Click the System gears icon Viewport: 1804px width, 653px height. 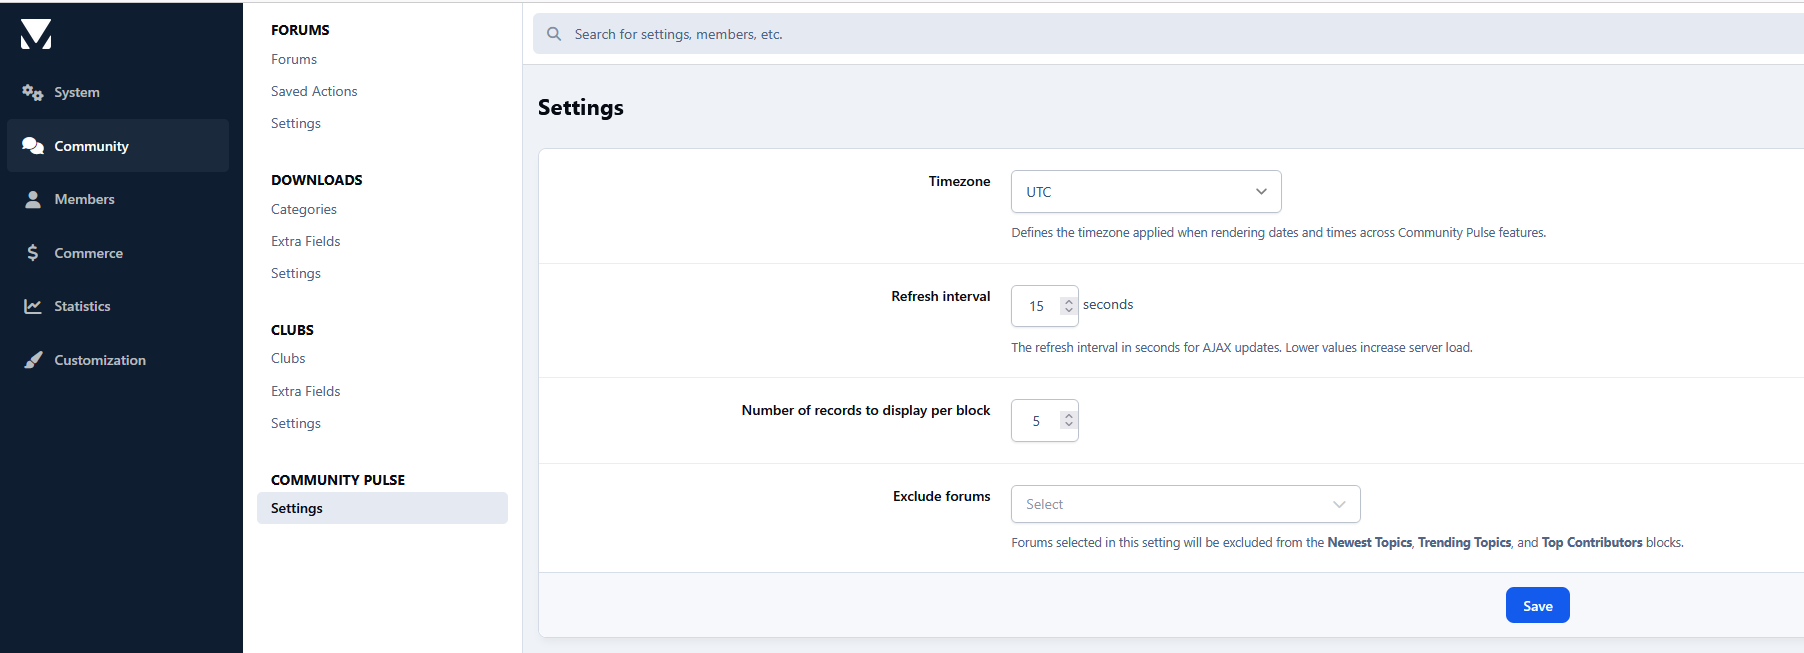click(x=33, y=92)
